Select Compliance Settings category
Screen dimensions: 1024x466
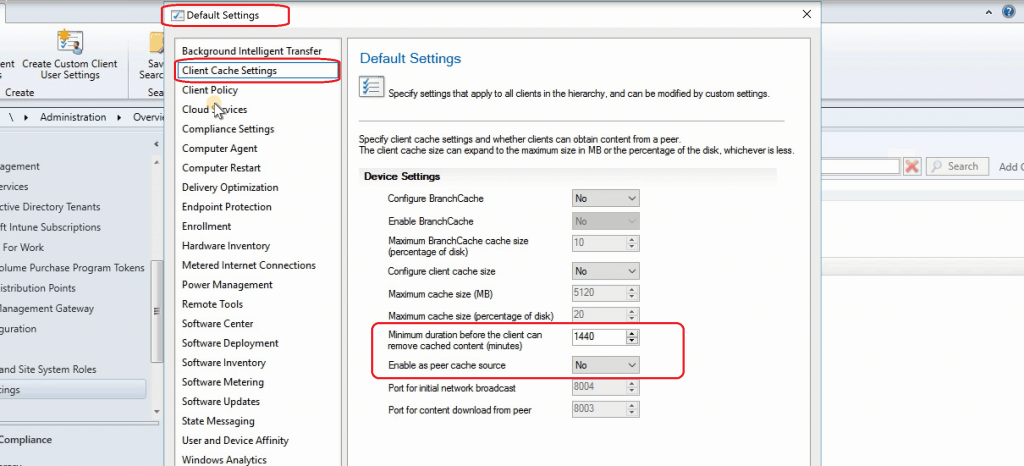click(228, 129)
